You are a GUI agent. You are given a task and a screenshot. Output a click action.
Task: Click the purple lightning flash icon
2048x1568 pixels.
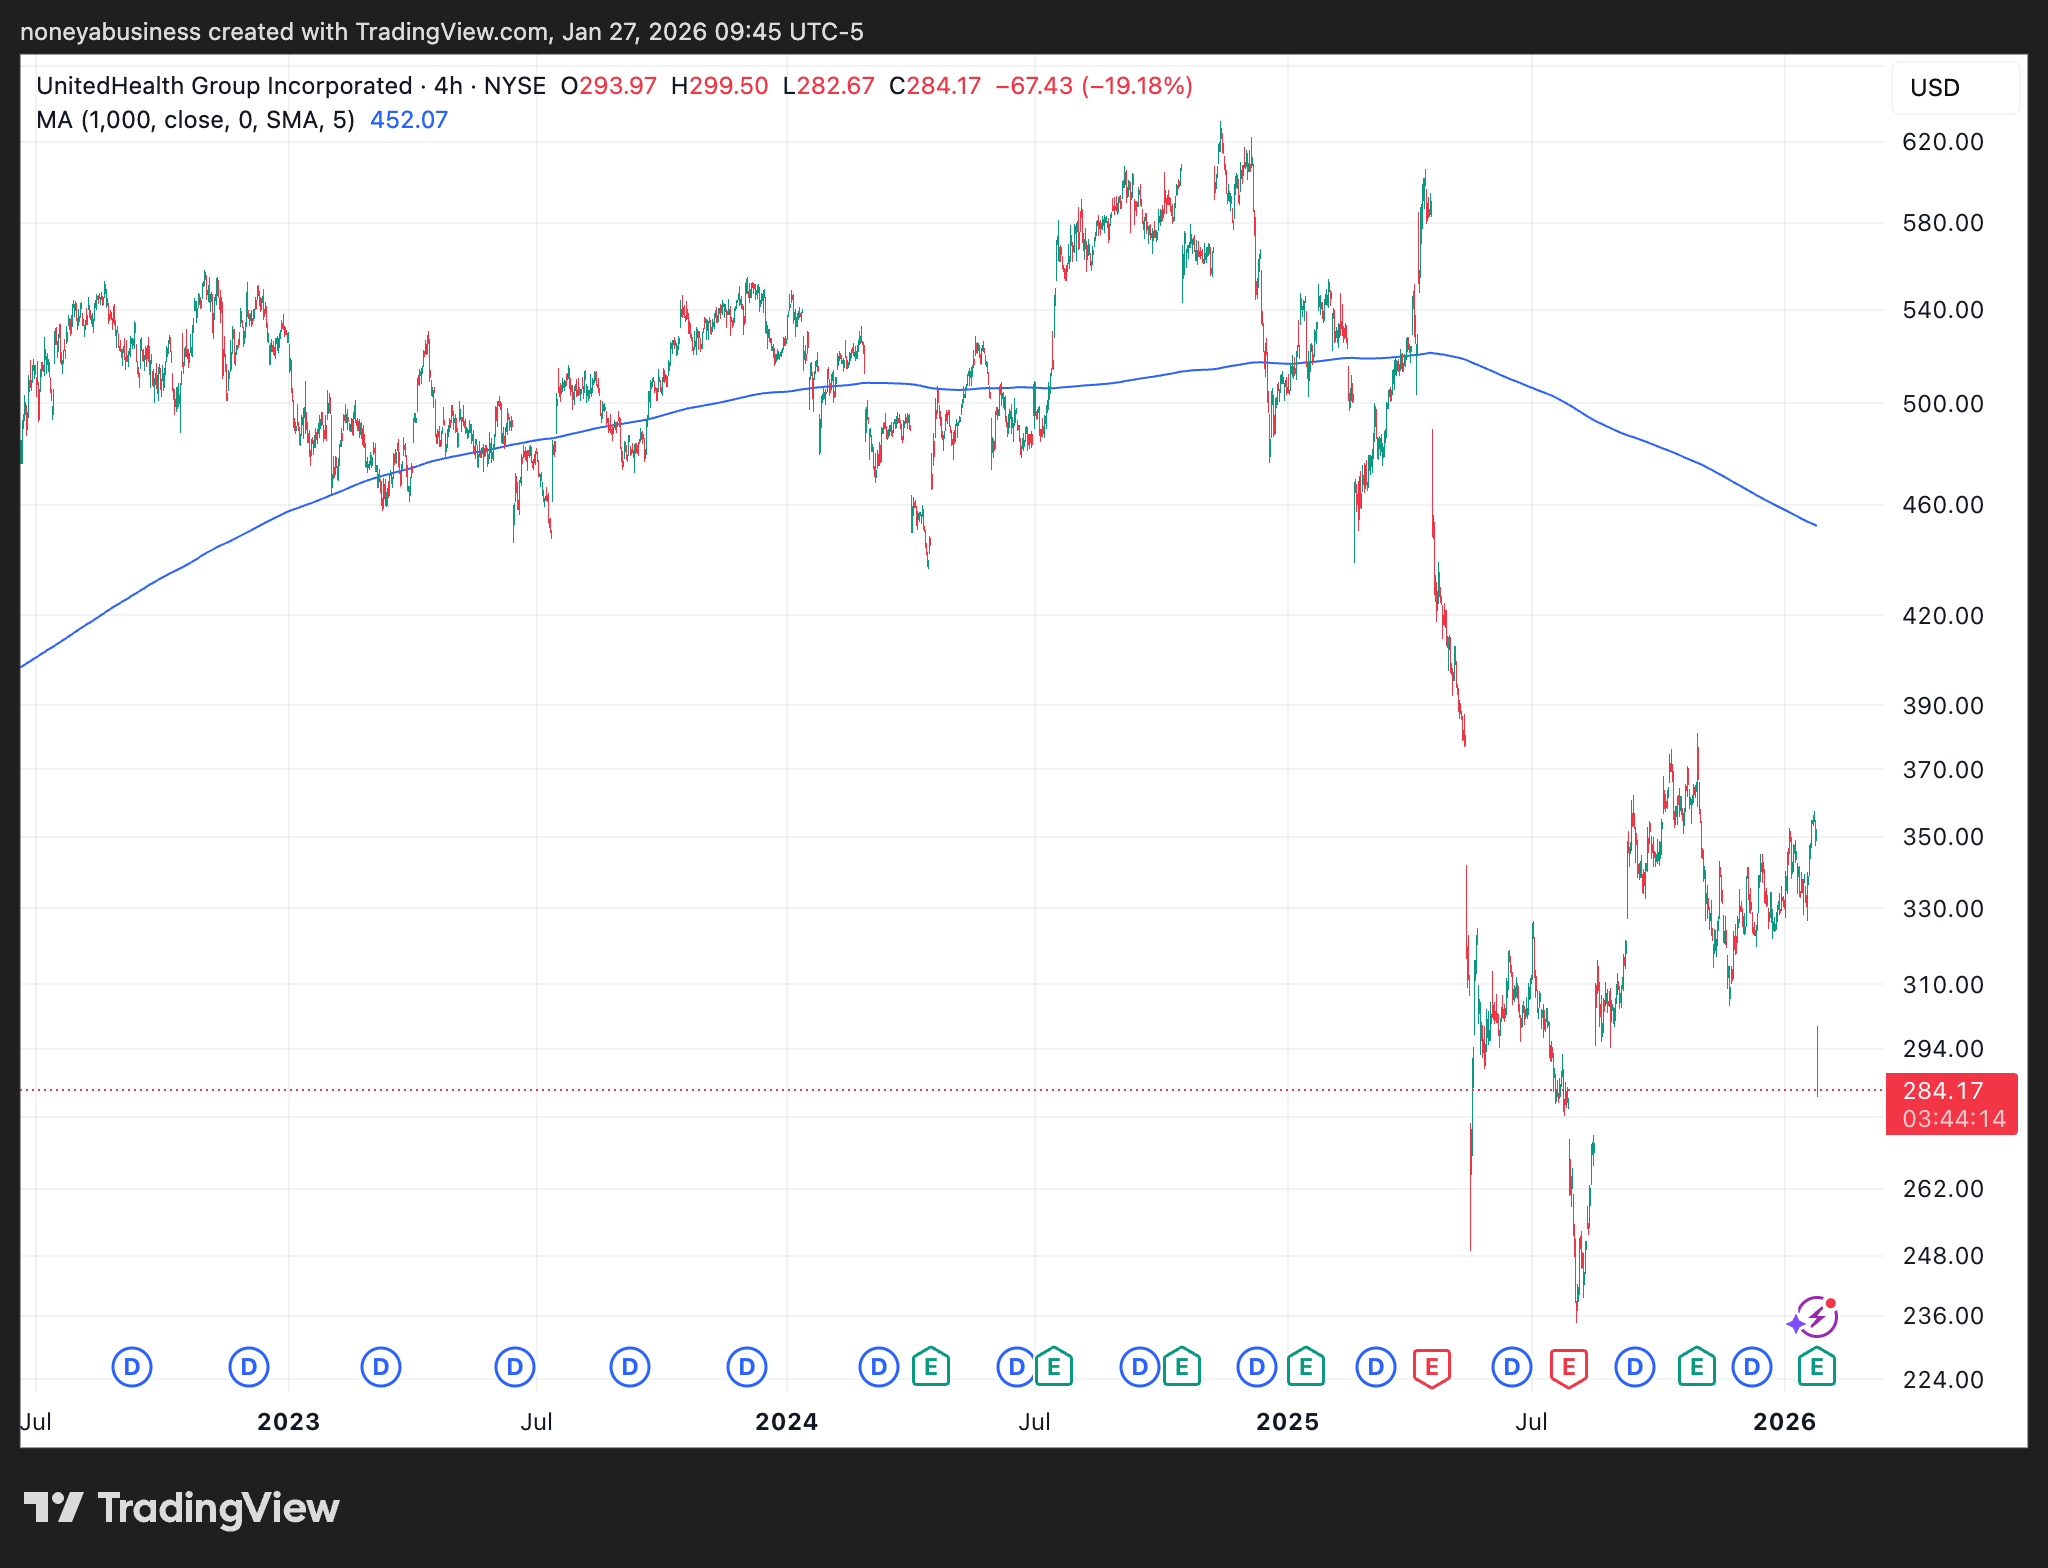pos(1814,1318)
